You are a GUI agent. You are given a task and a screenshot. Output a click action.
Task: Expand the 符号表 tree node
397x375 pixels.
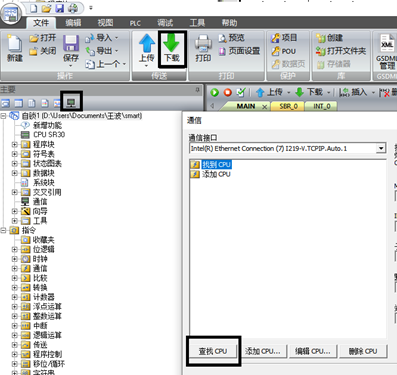click(14, 154)
